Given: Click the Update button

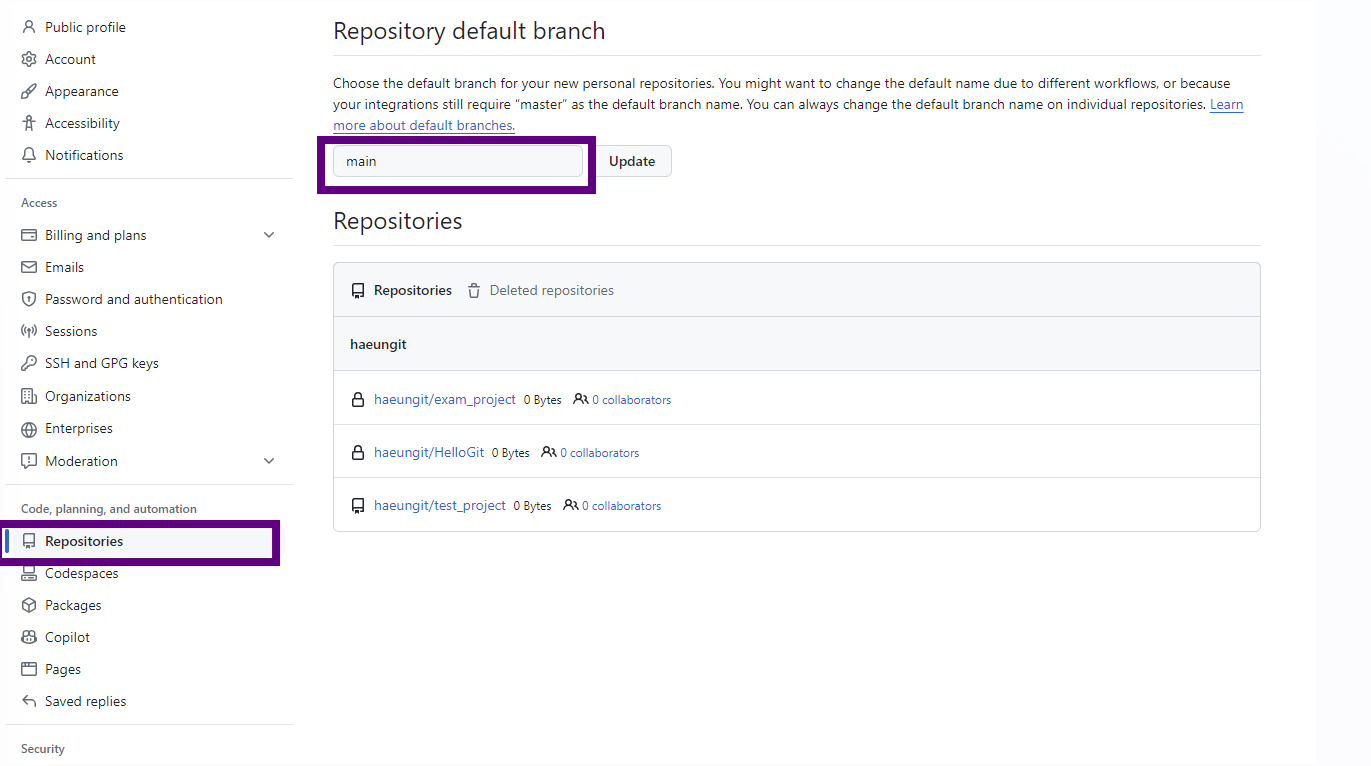Looking at the screenshot, I should click(x=632, y=161).
